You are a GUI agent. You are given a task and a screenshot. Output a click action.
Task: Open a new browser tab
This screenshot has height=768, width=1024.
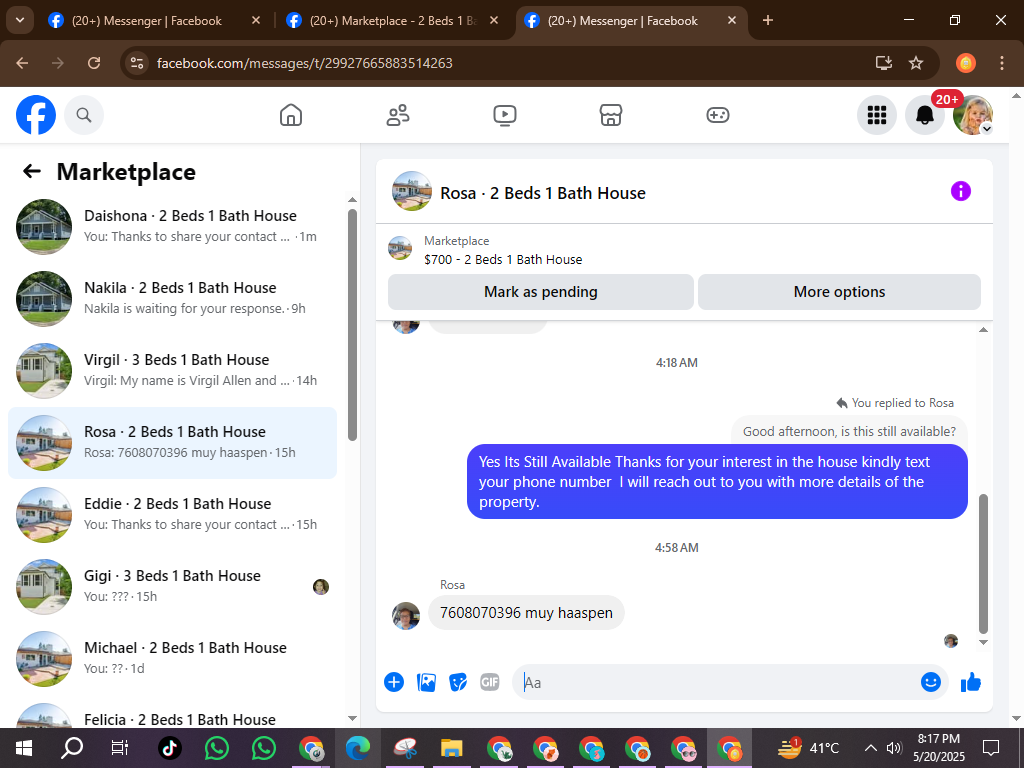(x=768, y=21)
